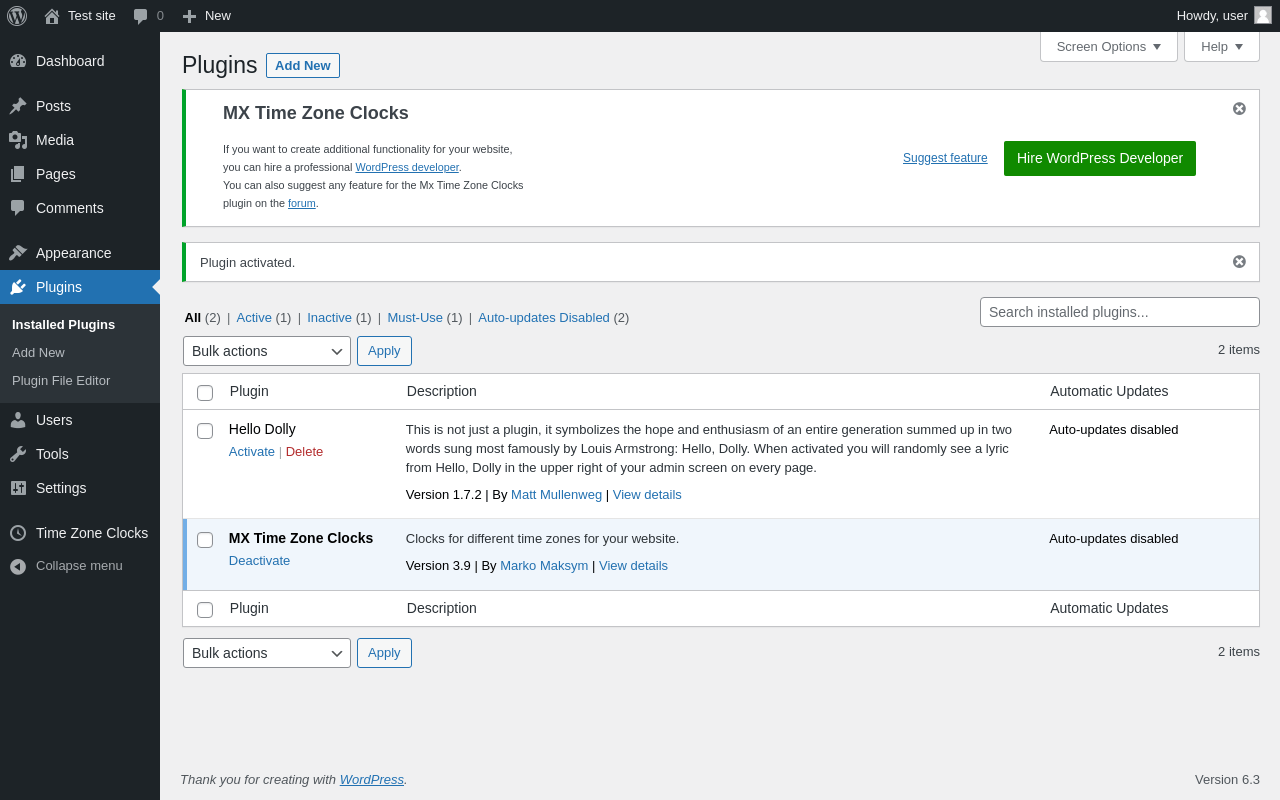Click Add New button beside Plugins heading
The image size is (1280, 800).
tap(303, 66)
